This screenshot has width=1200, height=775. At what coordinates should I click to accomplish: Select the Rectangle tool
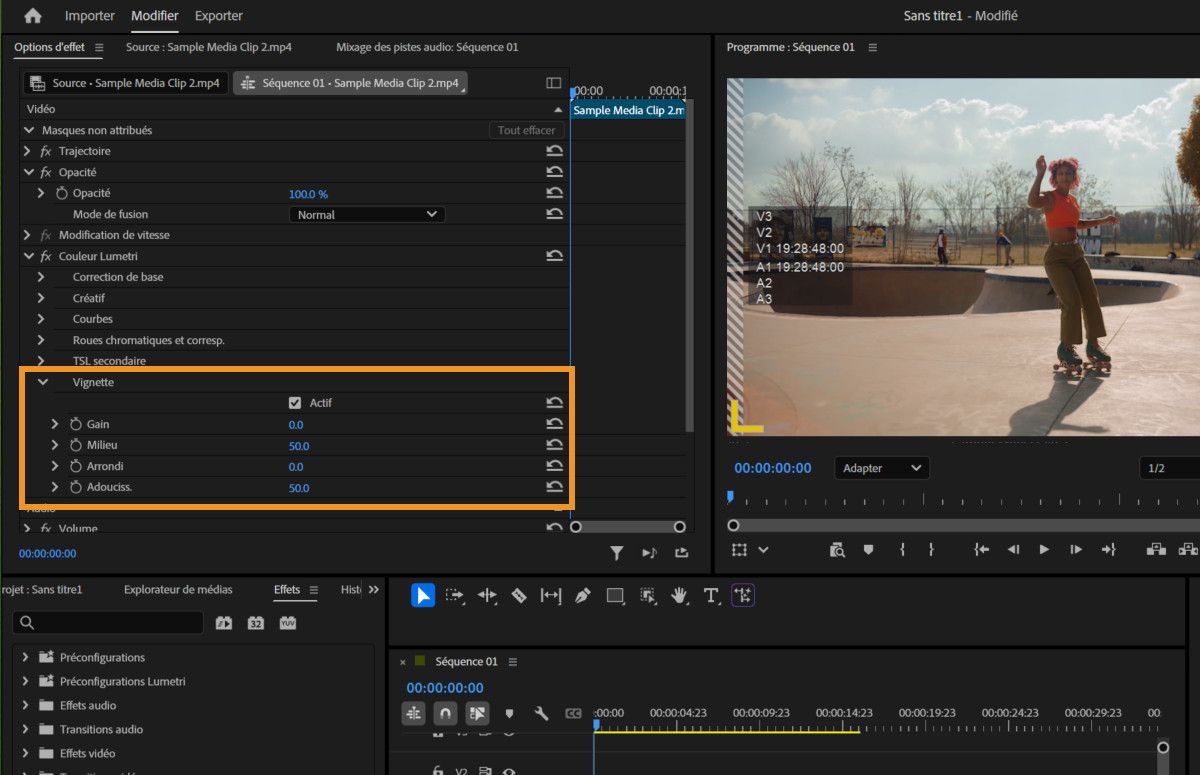click(x=615, y=596)
